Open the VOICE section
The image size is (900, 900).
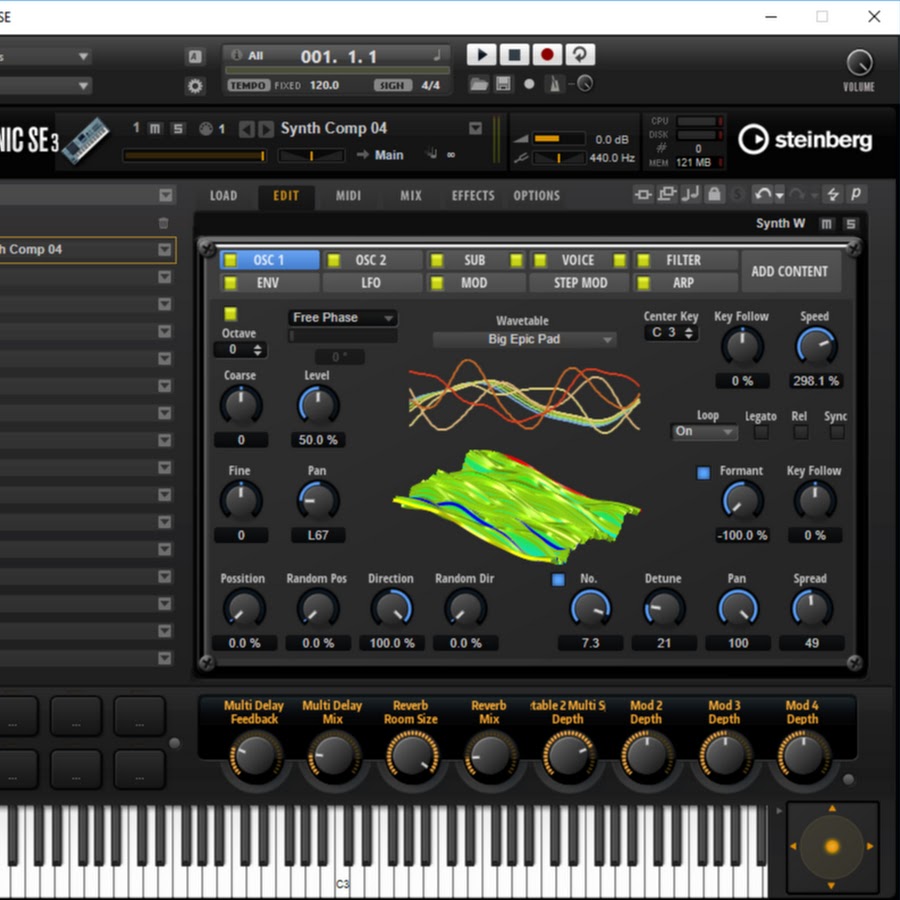click(x=578, y=260)
